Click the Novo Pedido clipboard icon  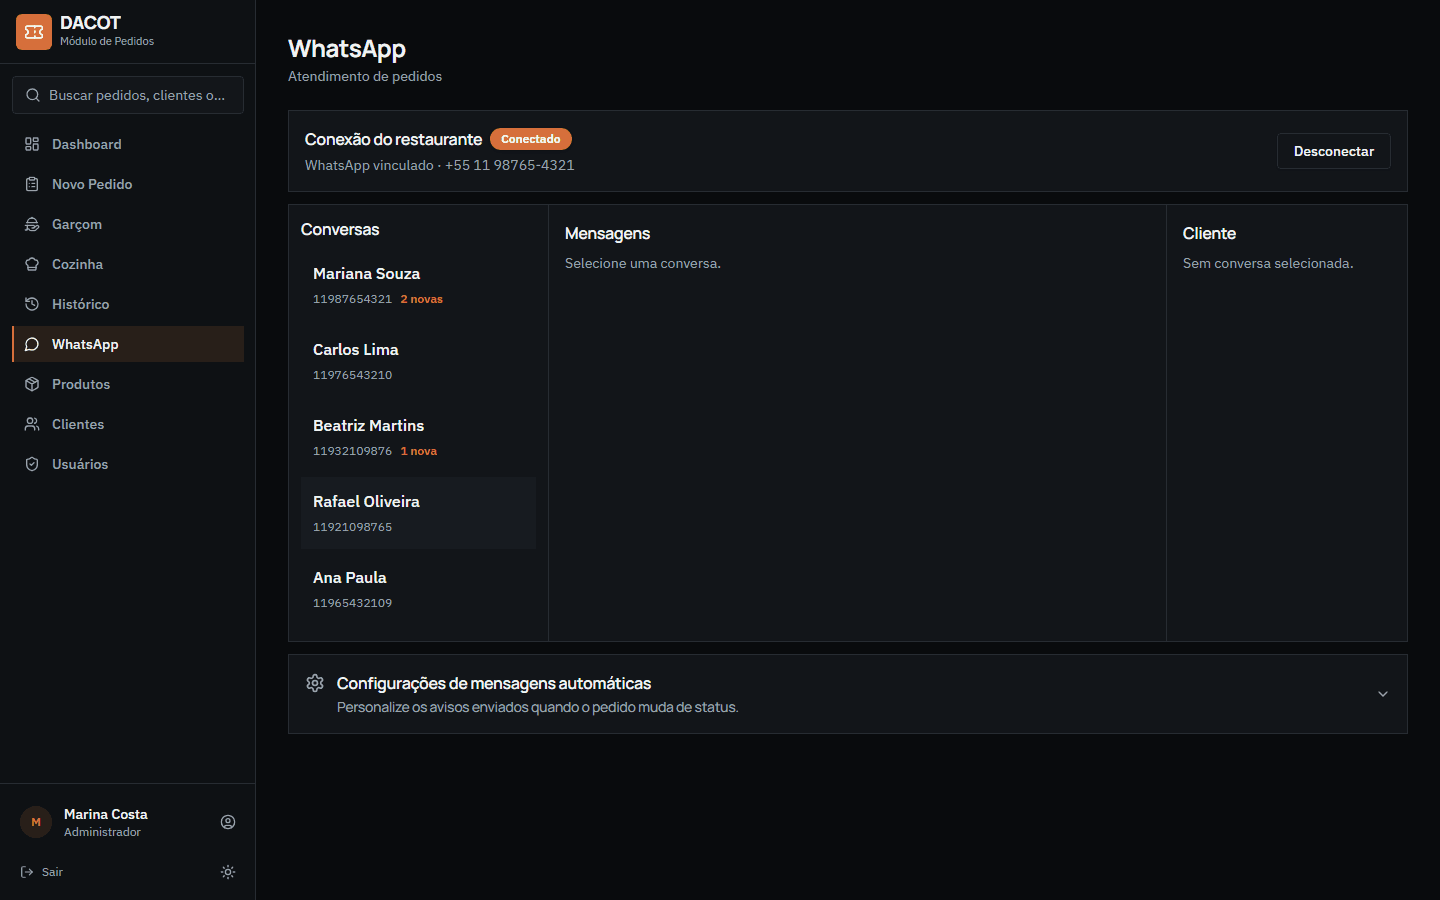[32, 184]
